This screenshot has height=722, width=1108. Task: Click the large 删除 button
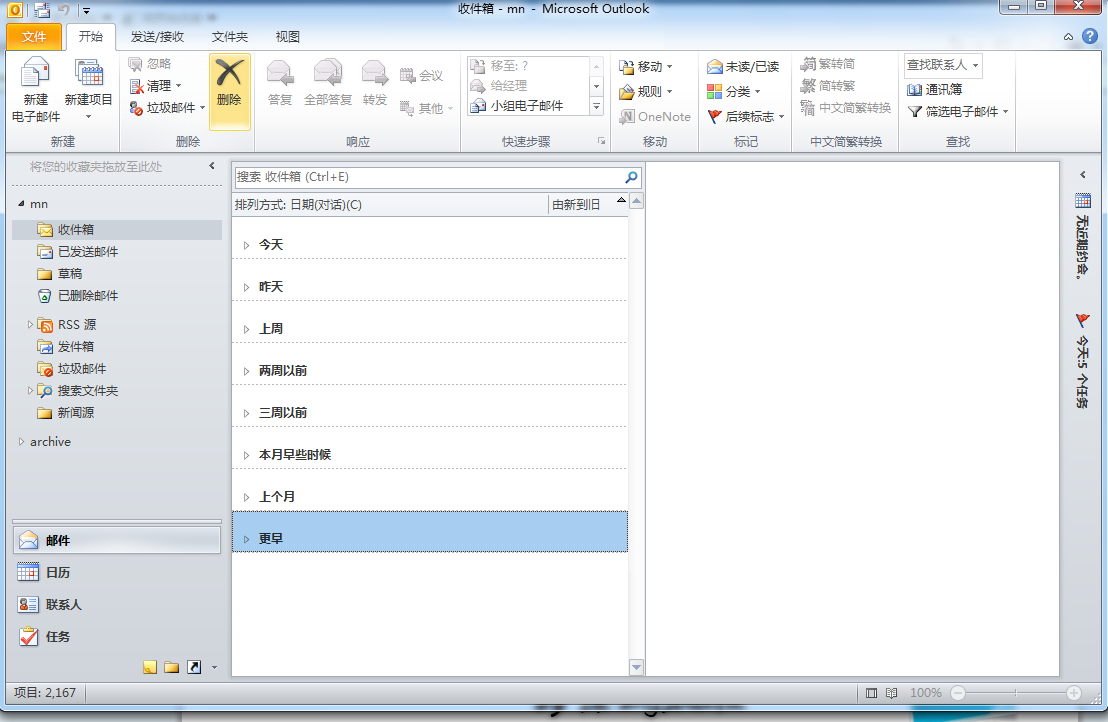pyautogui.click(x=229, y=92)
